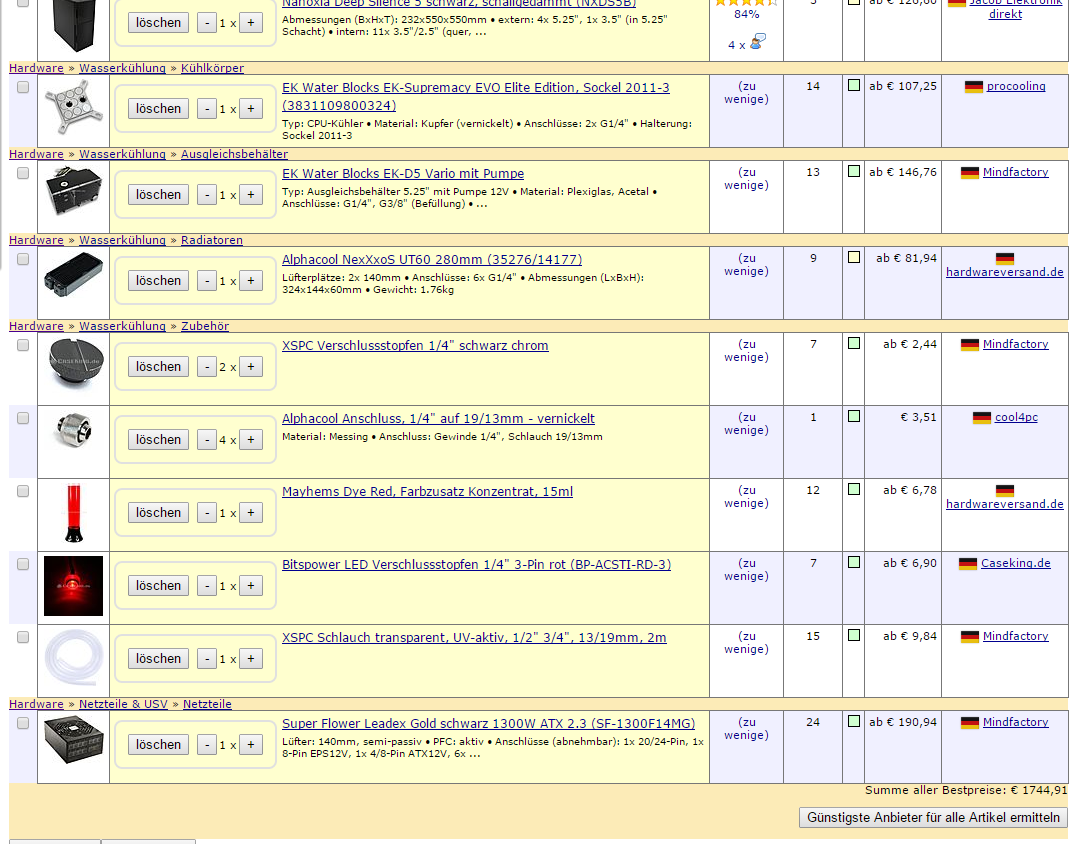Go to Zubehör category breadcrumb

(x=205, y=326)
